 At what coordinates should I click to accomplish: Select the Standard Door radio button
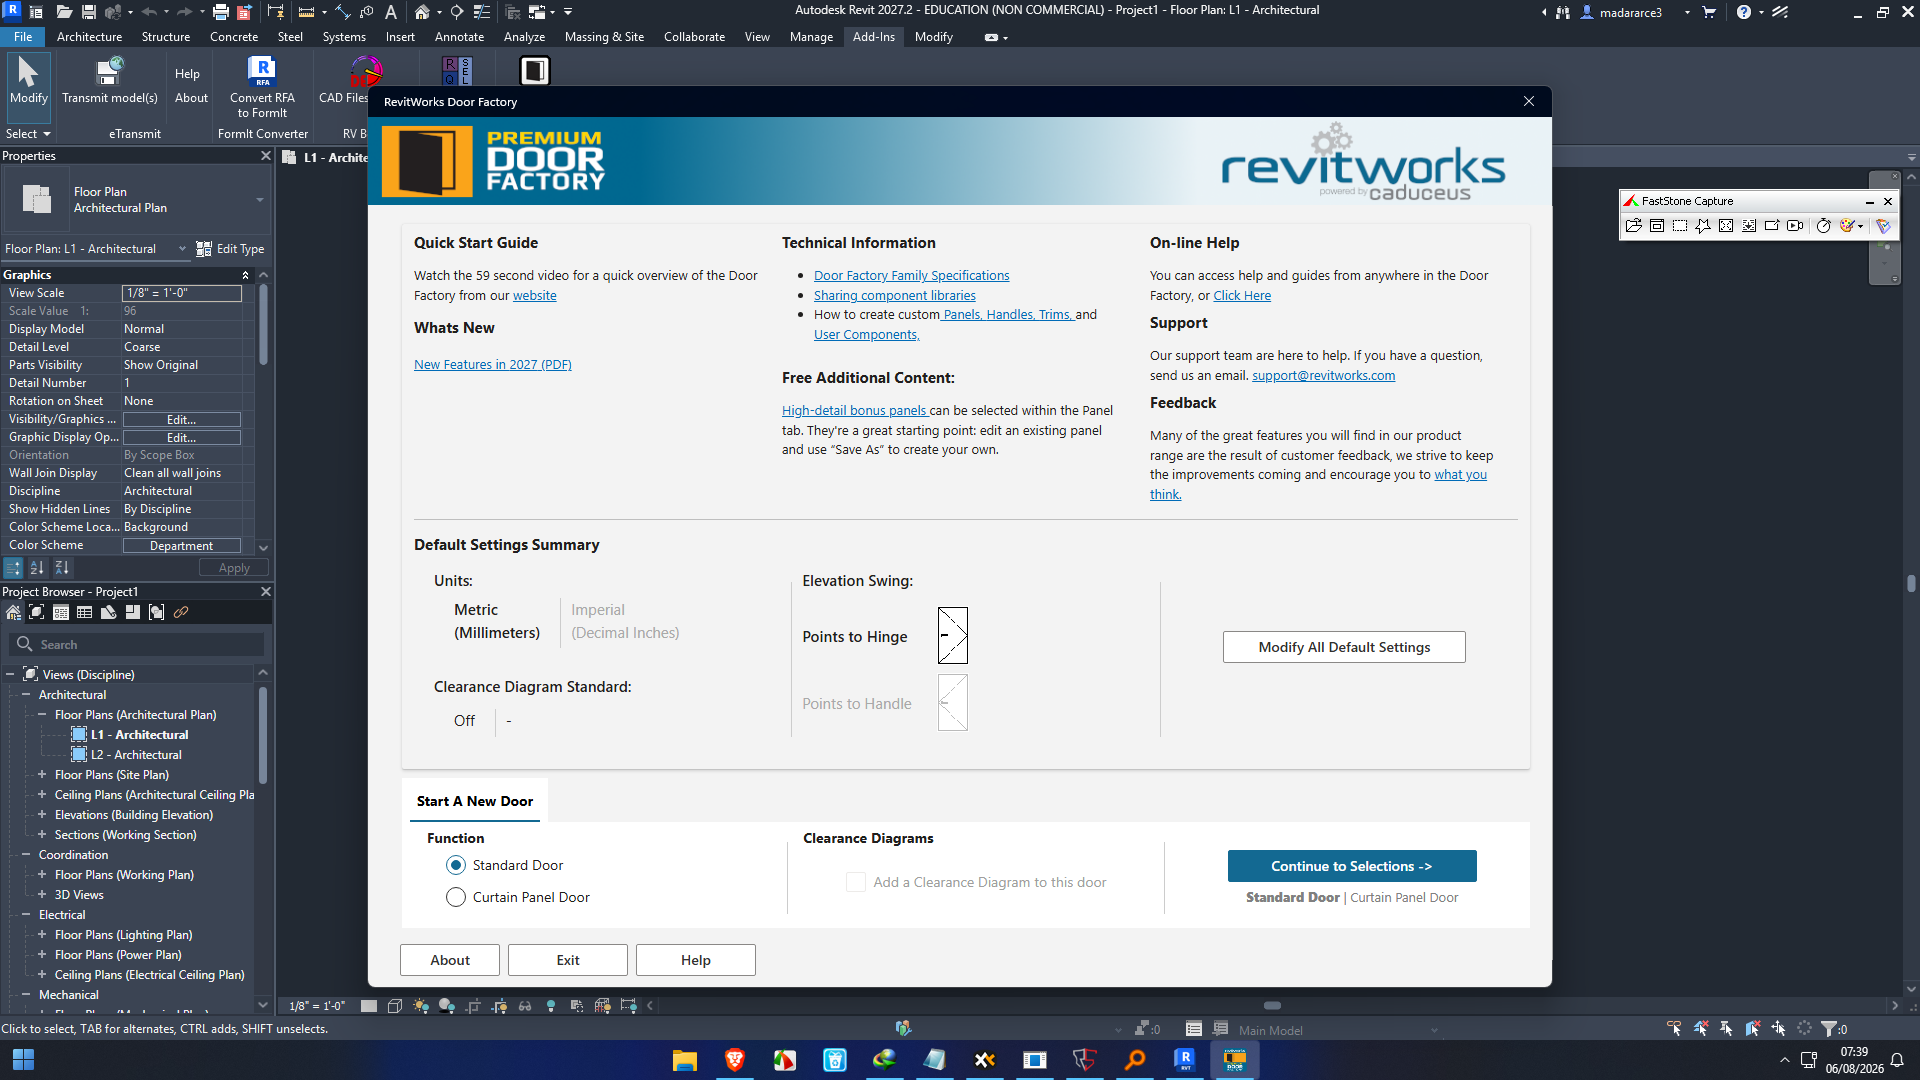456,865
